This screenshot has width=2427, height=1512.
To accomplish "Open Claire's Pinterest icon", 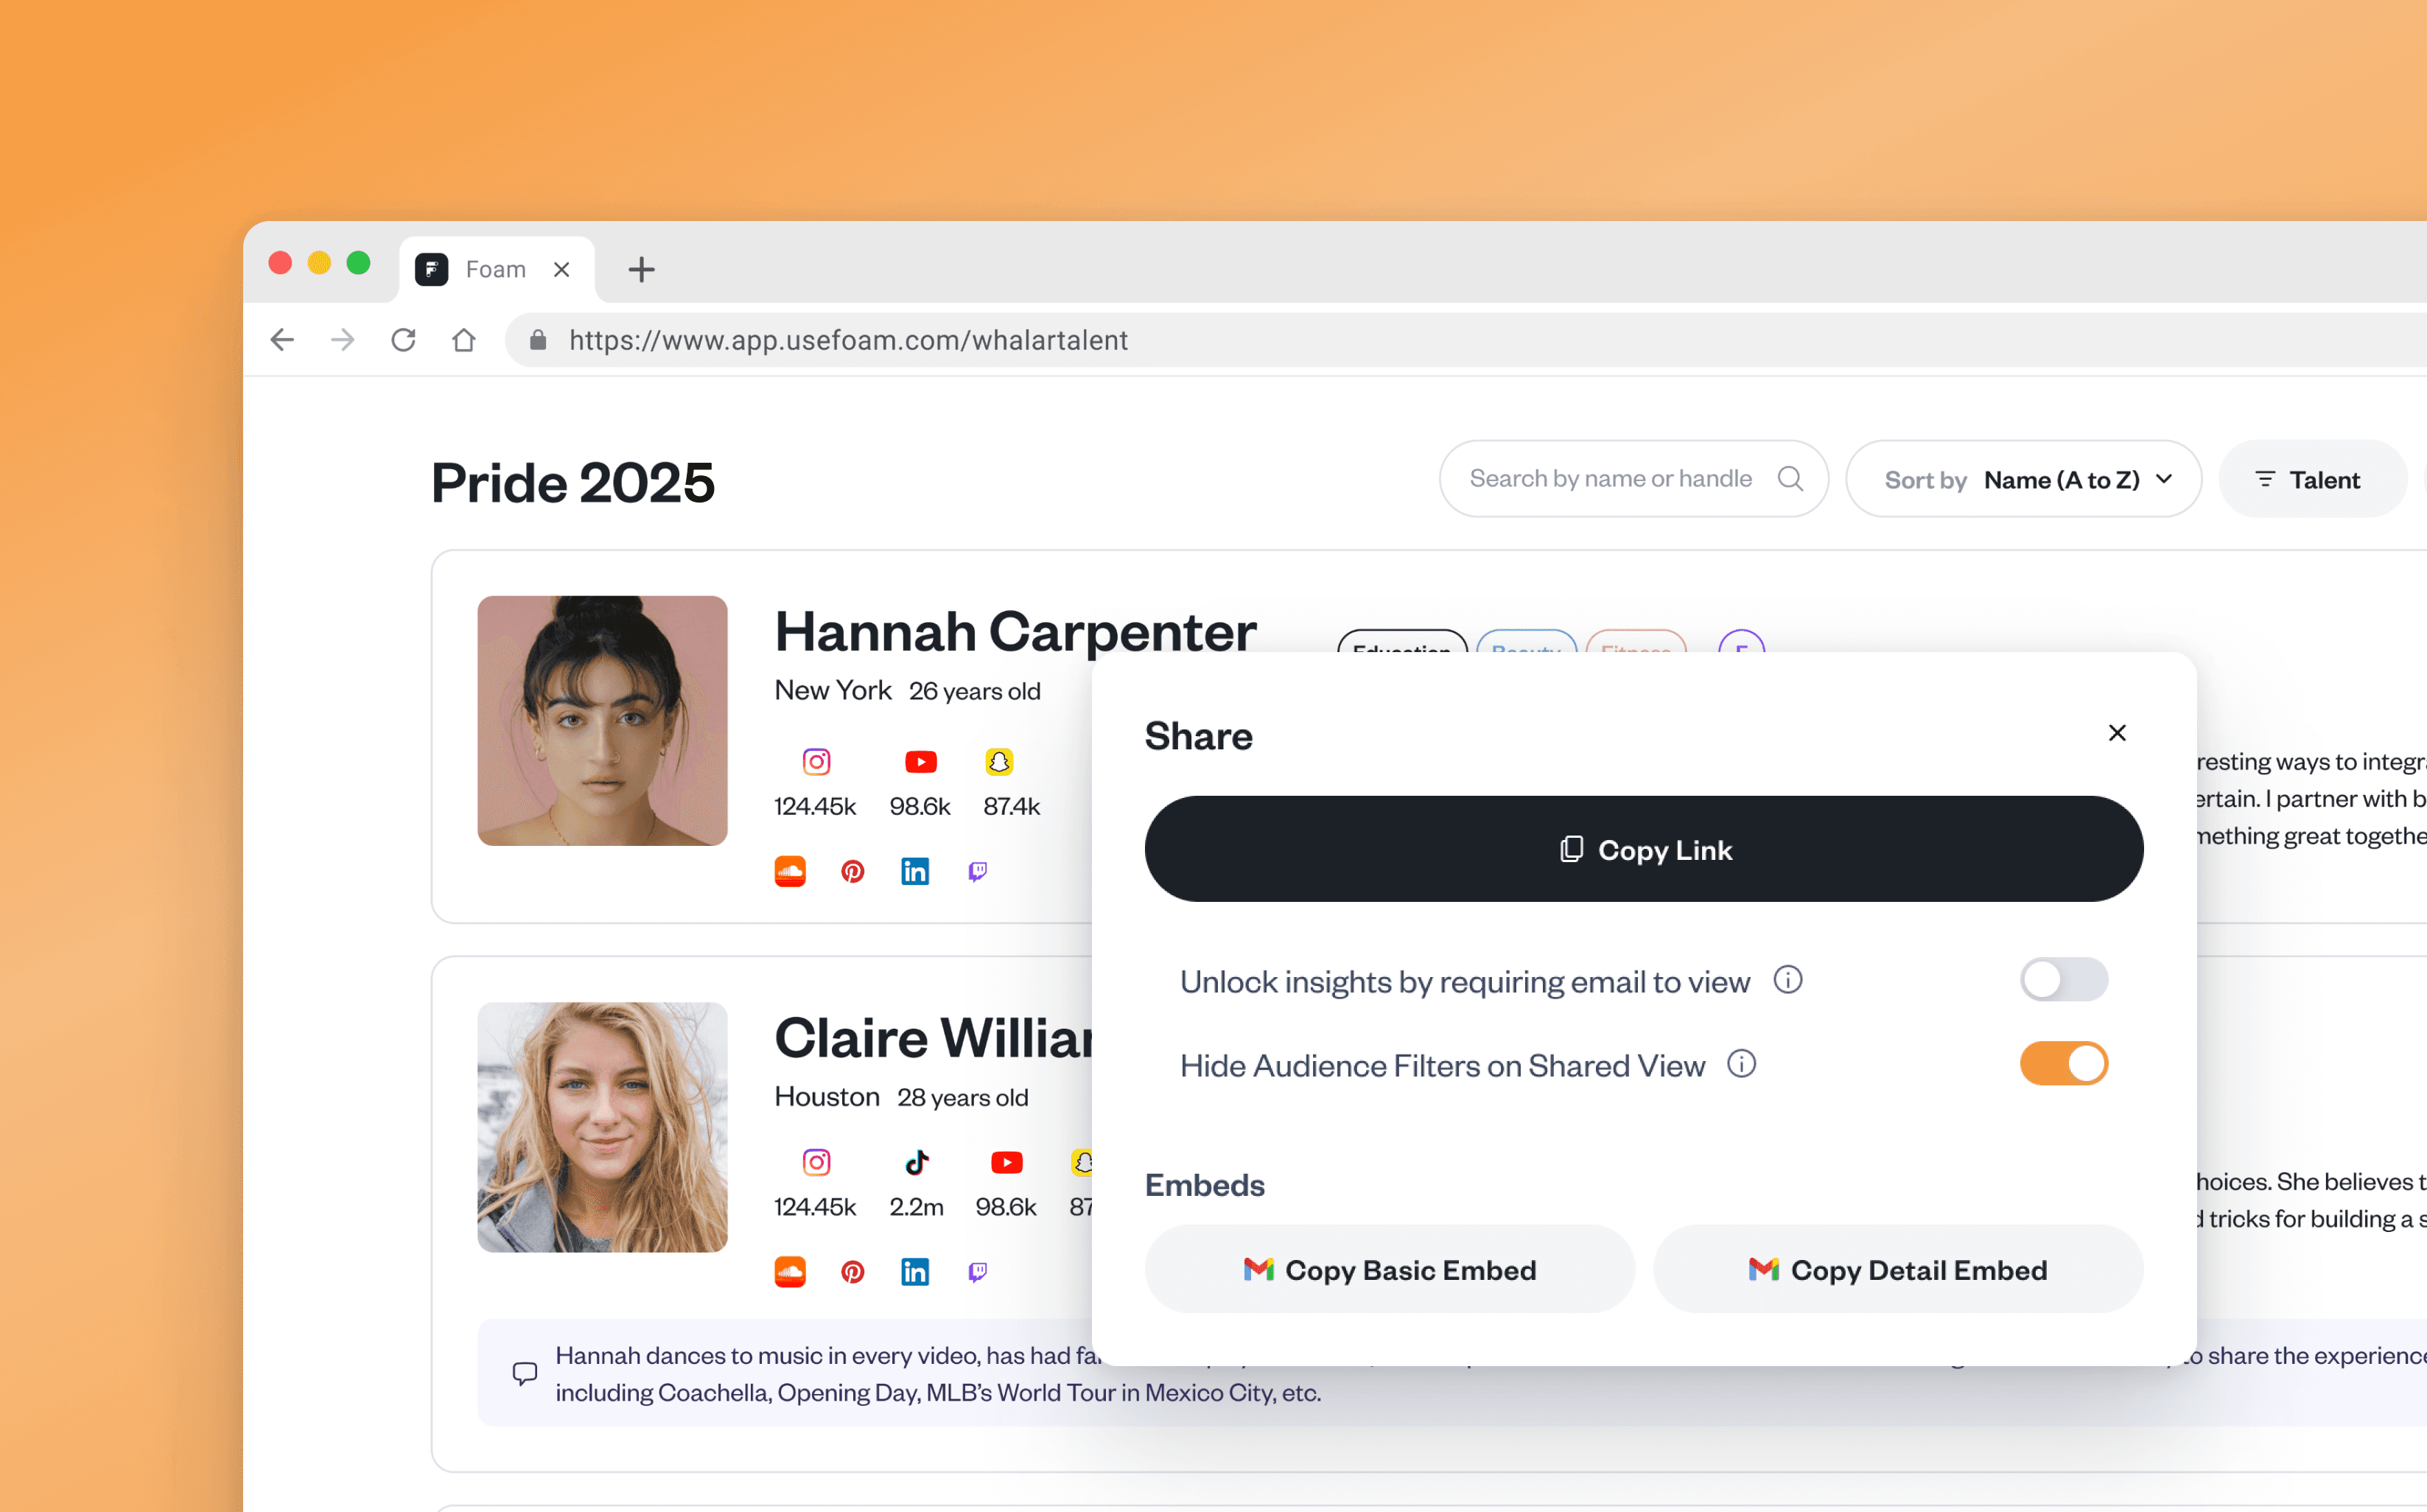I will coord(852,1272).
